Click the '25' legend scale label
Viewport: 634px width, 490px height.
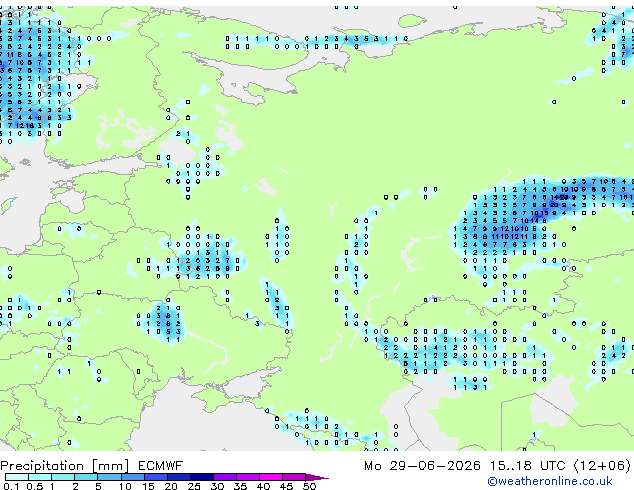pos(194,486)
